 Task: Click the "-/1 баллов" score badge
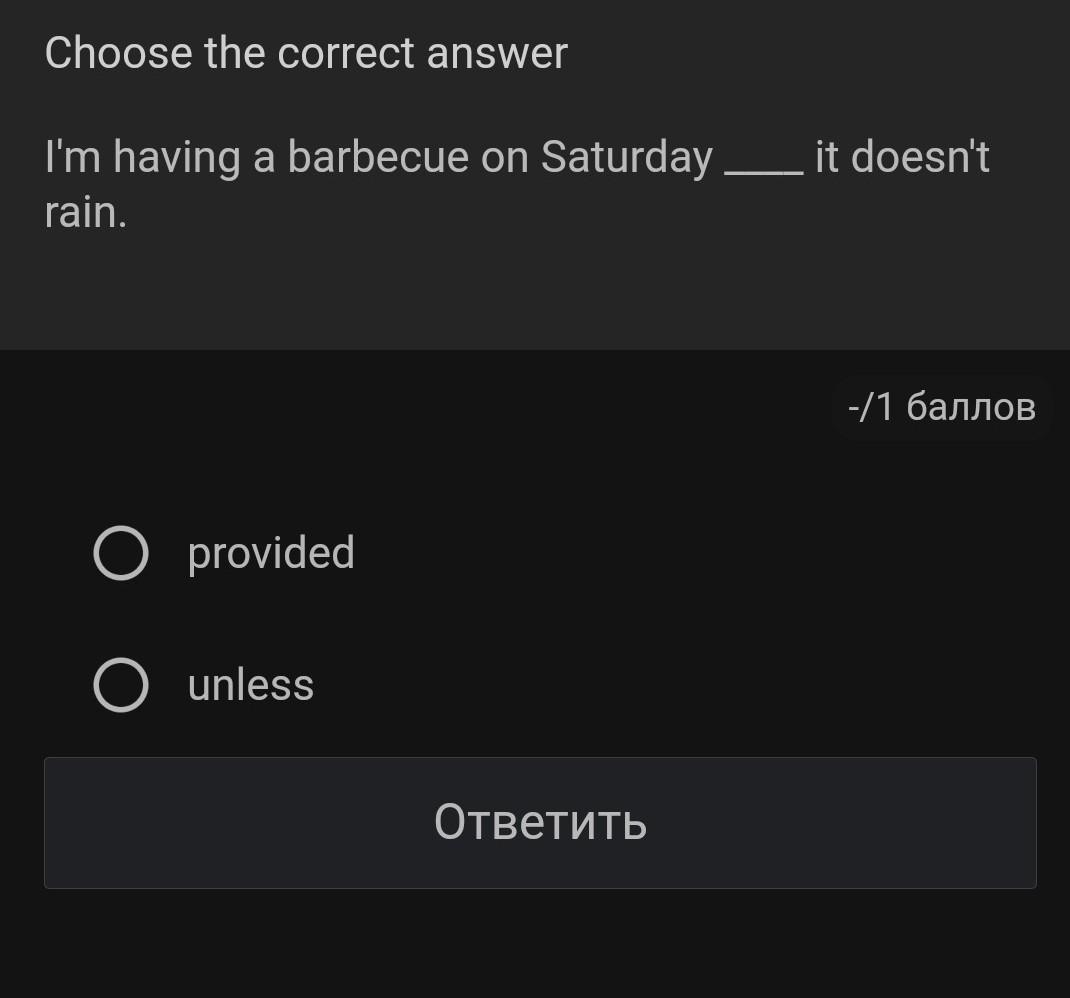941,407
